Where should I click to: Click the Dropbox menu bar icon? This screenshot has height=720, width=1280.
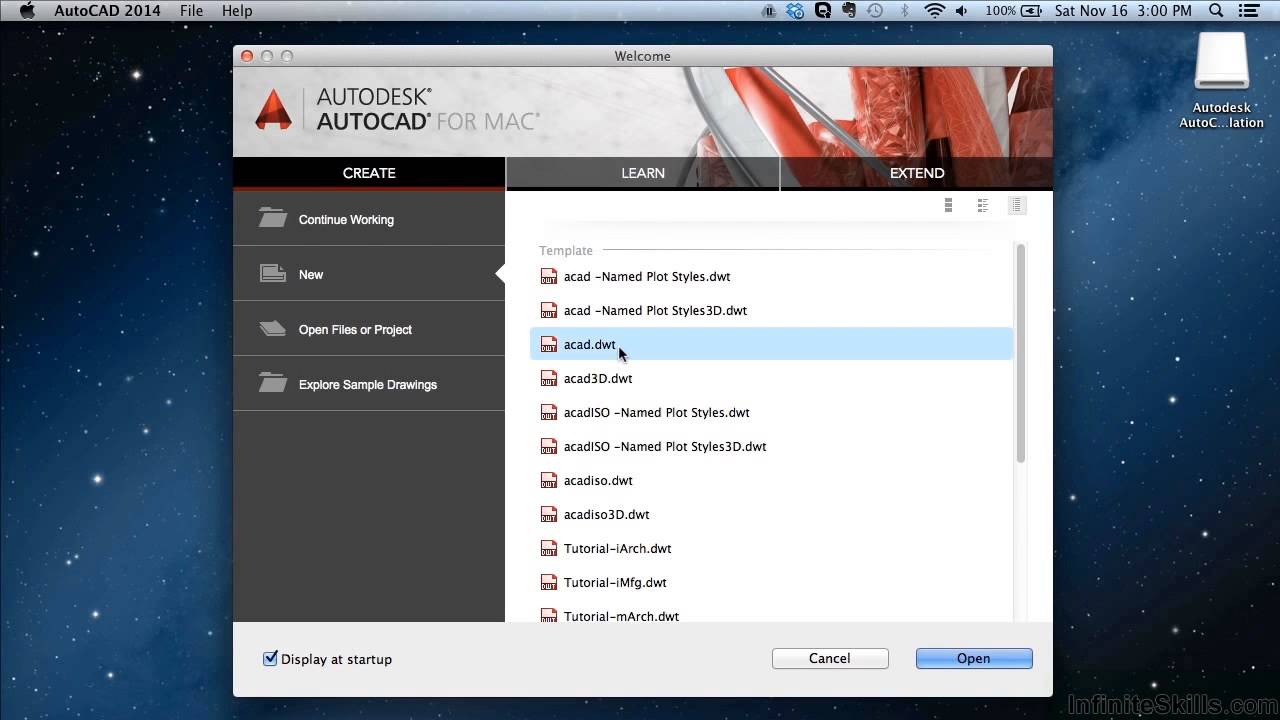(795, 11)
